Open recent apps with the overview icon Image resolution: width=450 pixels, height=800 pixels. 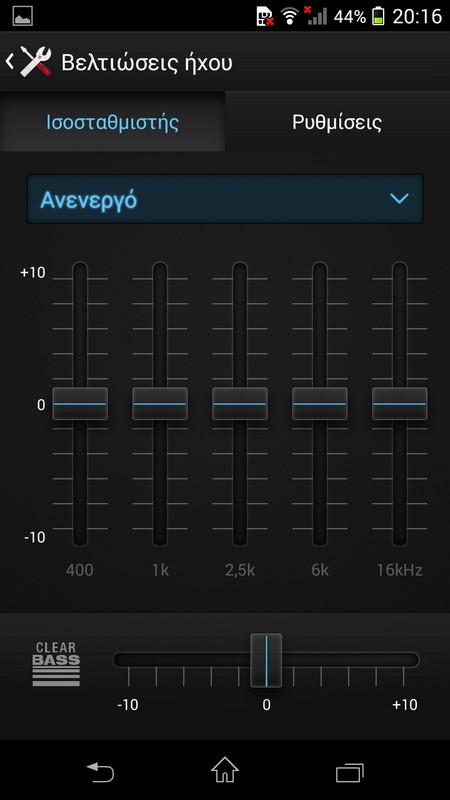pyautogui.click(x=349, y=772)
